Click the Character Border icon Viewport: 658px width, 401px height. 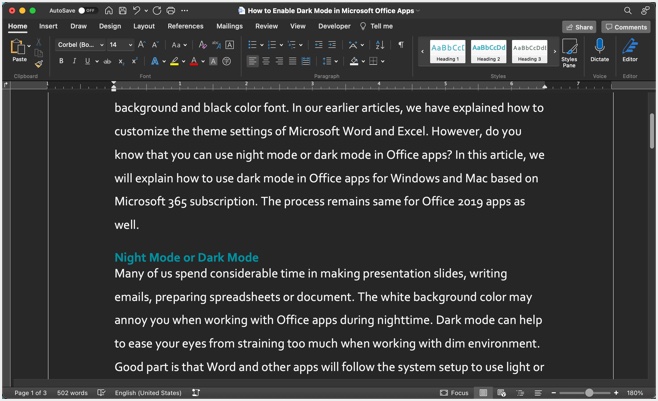tap(230, 44)
